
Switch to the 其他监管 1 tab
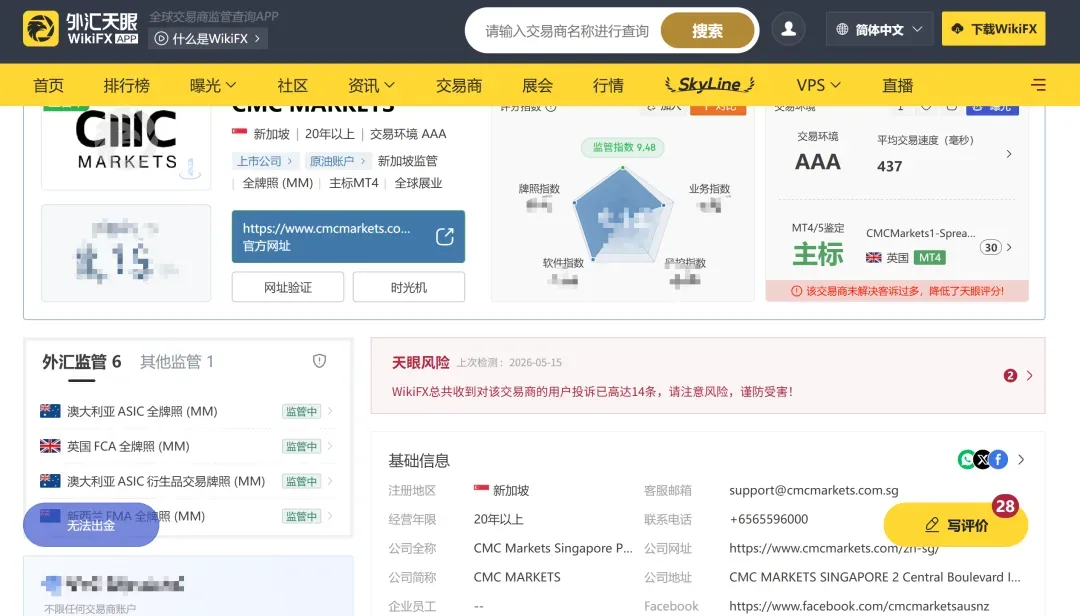pyautogui.click(x=176, y=361)
